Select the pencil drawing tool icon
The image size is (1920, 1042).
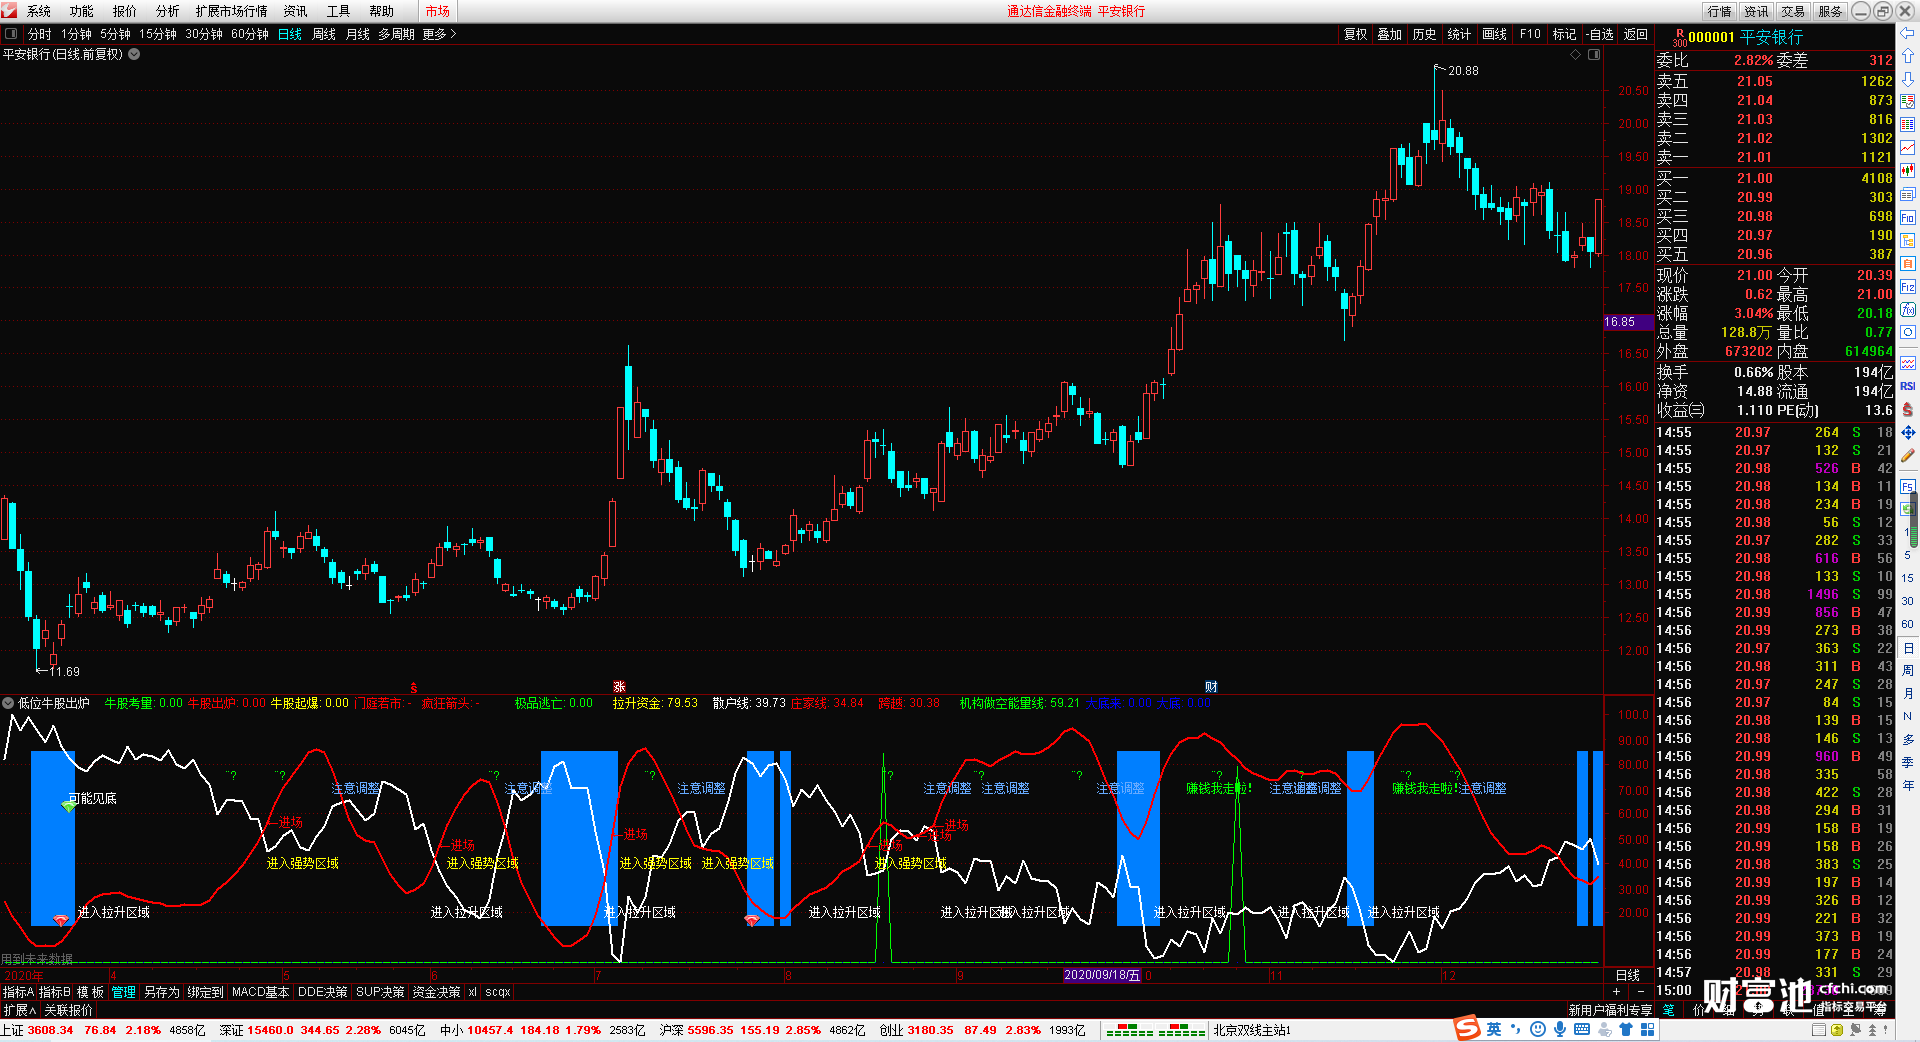(1908, 456)
